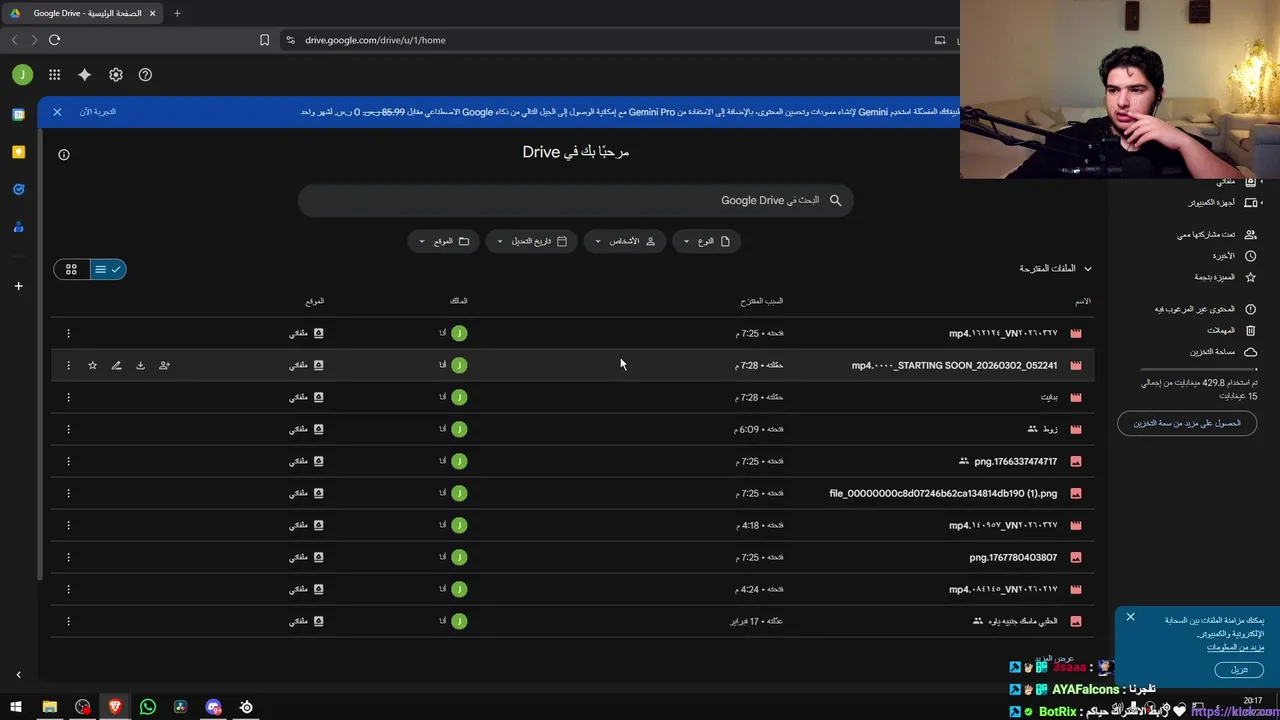Open the Windows Start menu
1280x720 pixels.
[16, 707]
